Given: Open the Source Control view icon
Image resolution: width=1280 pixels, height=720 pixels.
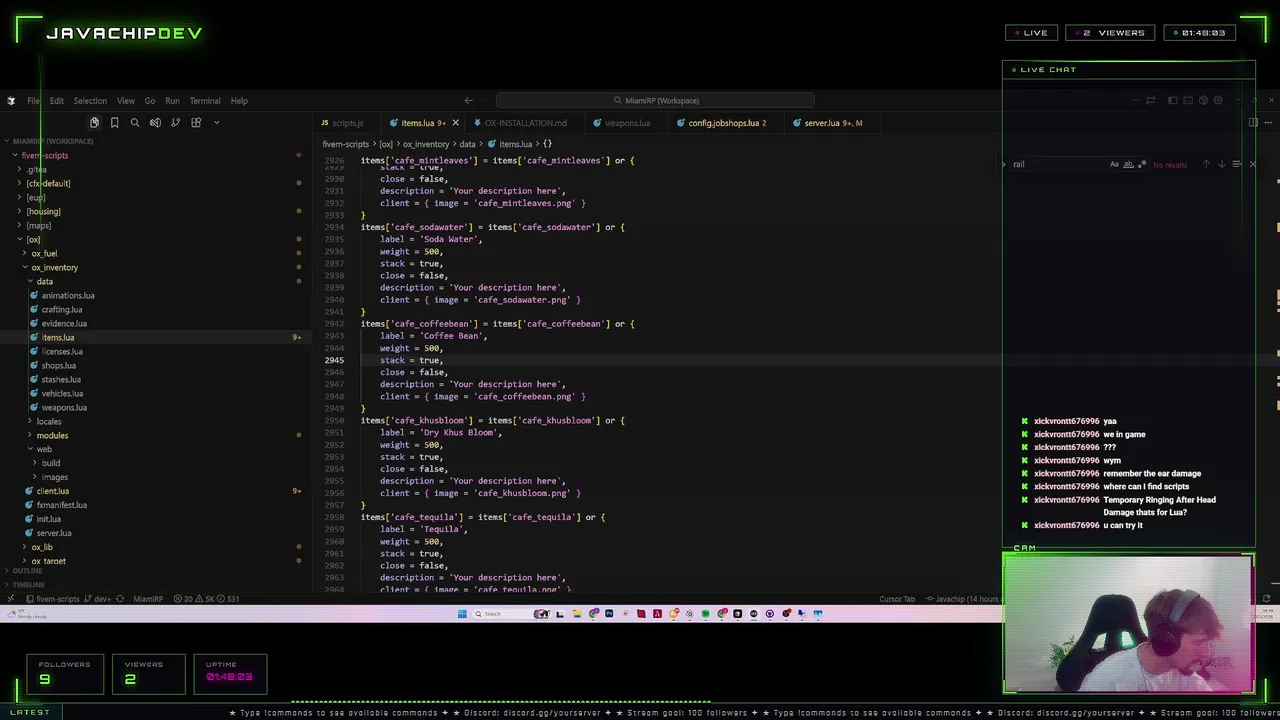Looking at the screenshot, I should pyautogui.click(x=176, y=123).
